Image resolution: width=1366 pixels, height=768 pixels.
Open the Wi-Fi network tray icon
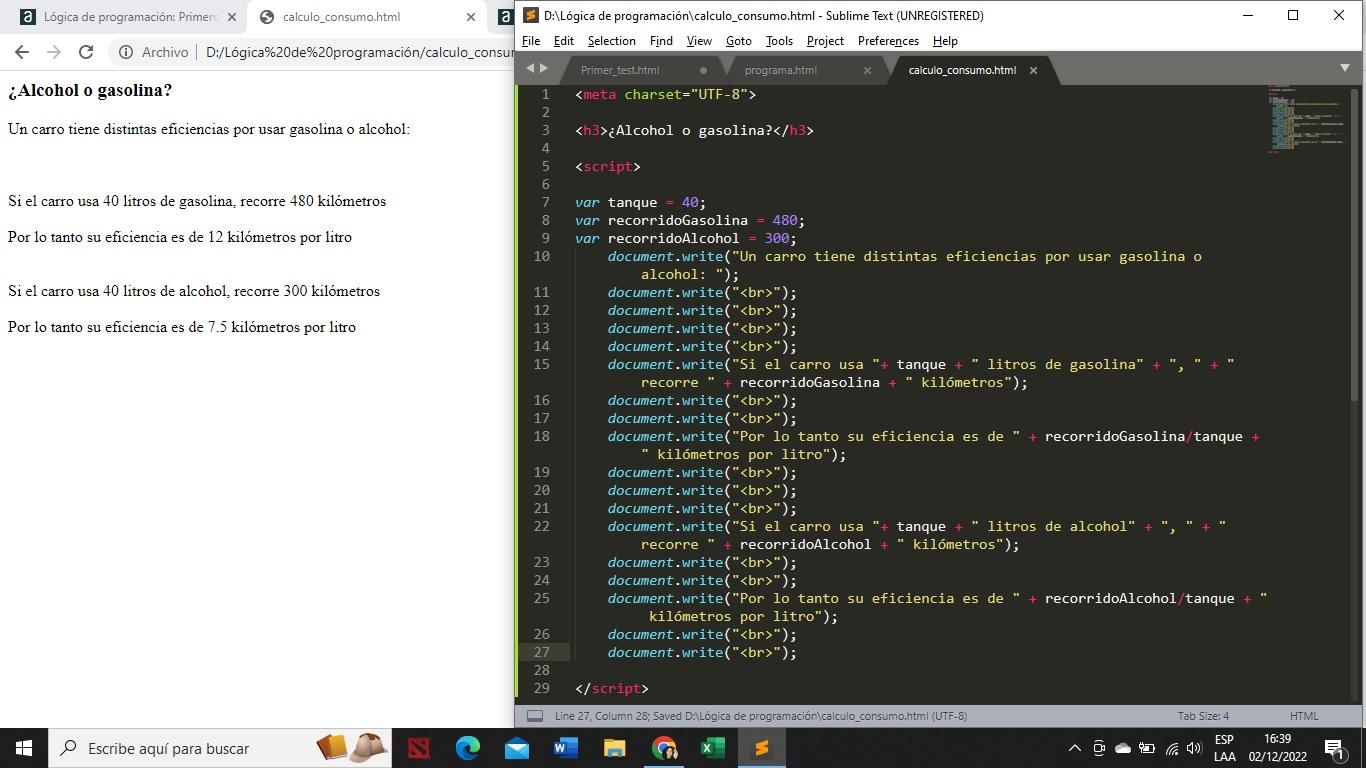1171,748
